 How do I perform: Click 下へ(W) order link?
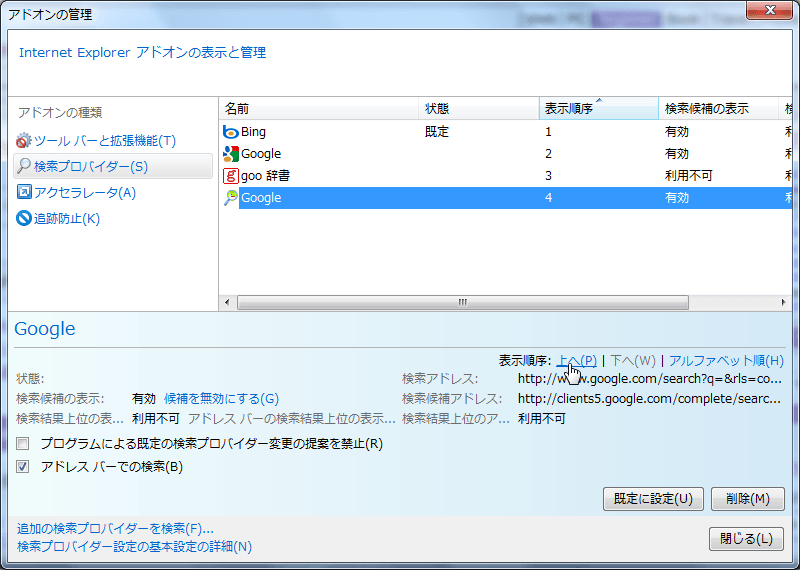633,361
